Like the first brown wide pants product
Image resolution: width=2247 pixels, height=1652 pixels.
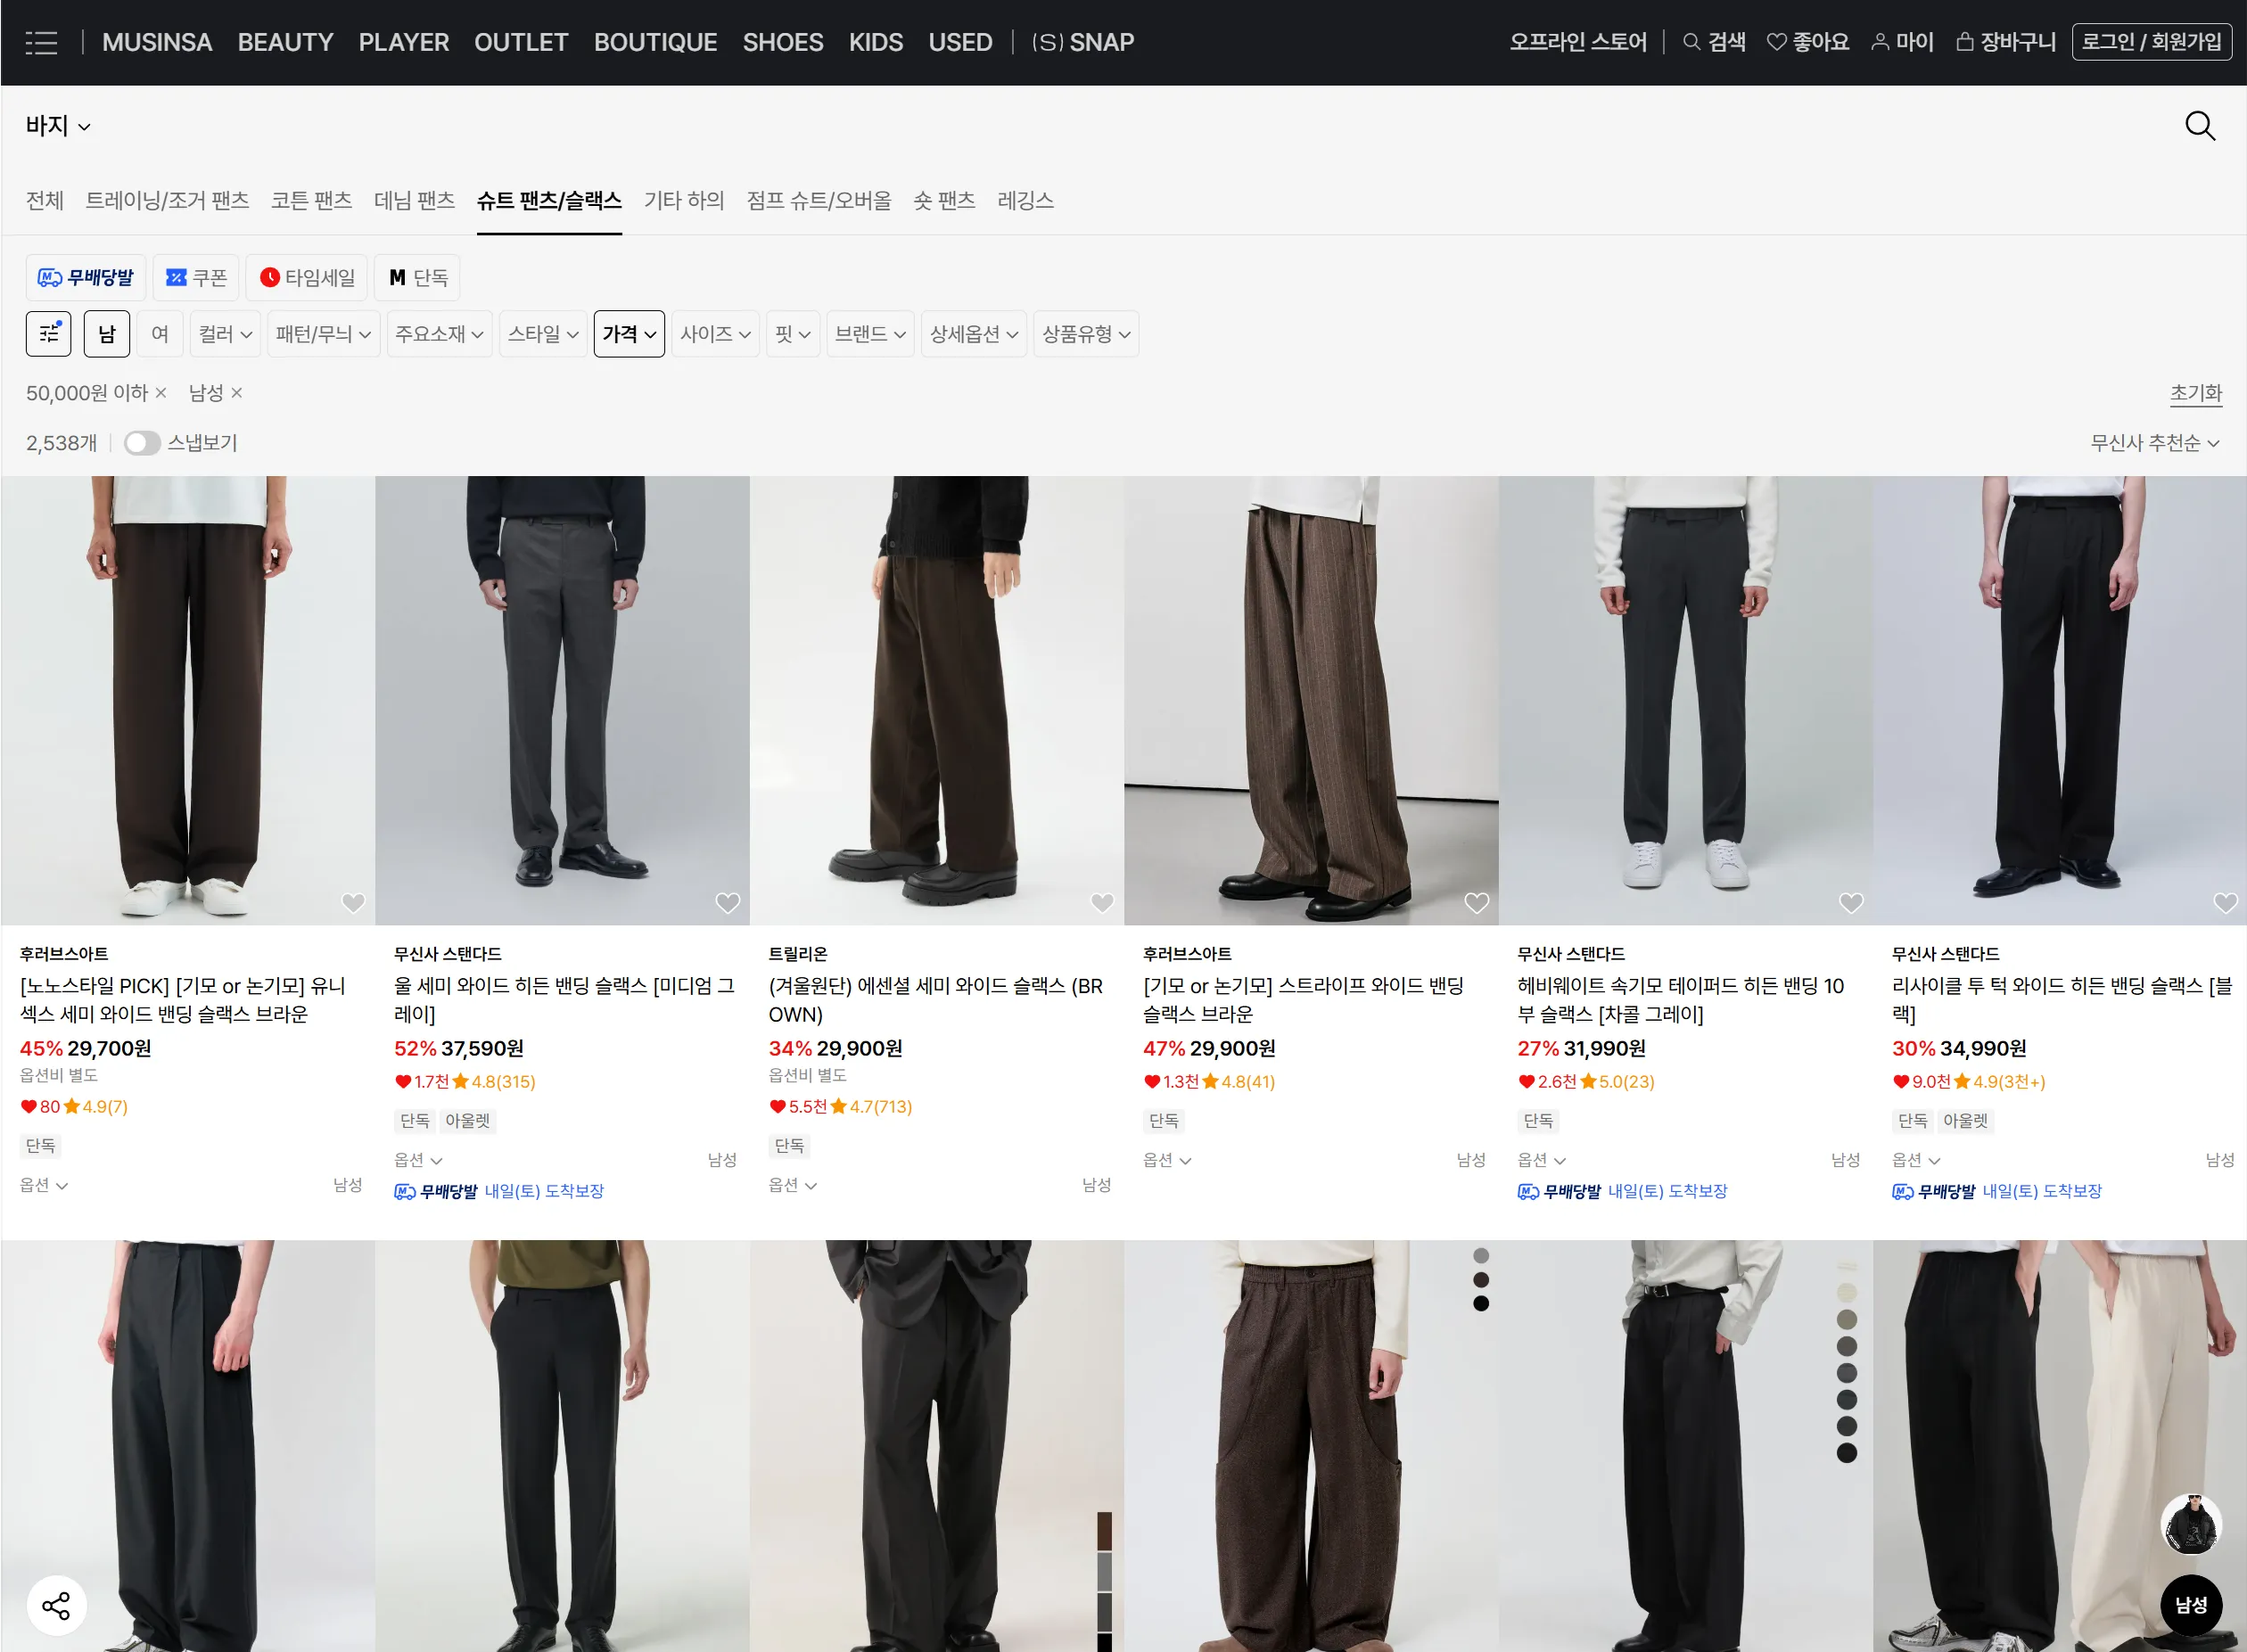353,903
